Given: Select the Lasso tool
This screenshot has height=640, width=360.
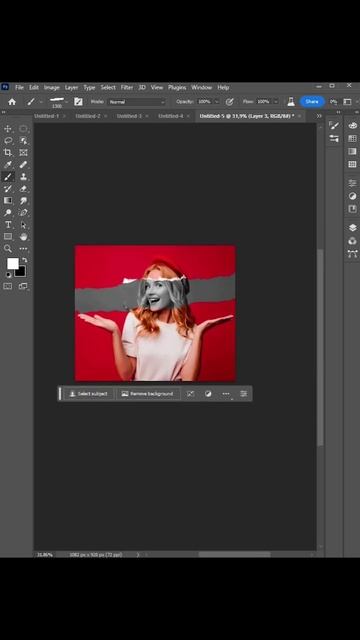Looking at the screenshot, I should [8, 140].
